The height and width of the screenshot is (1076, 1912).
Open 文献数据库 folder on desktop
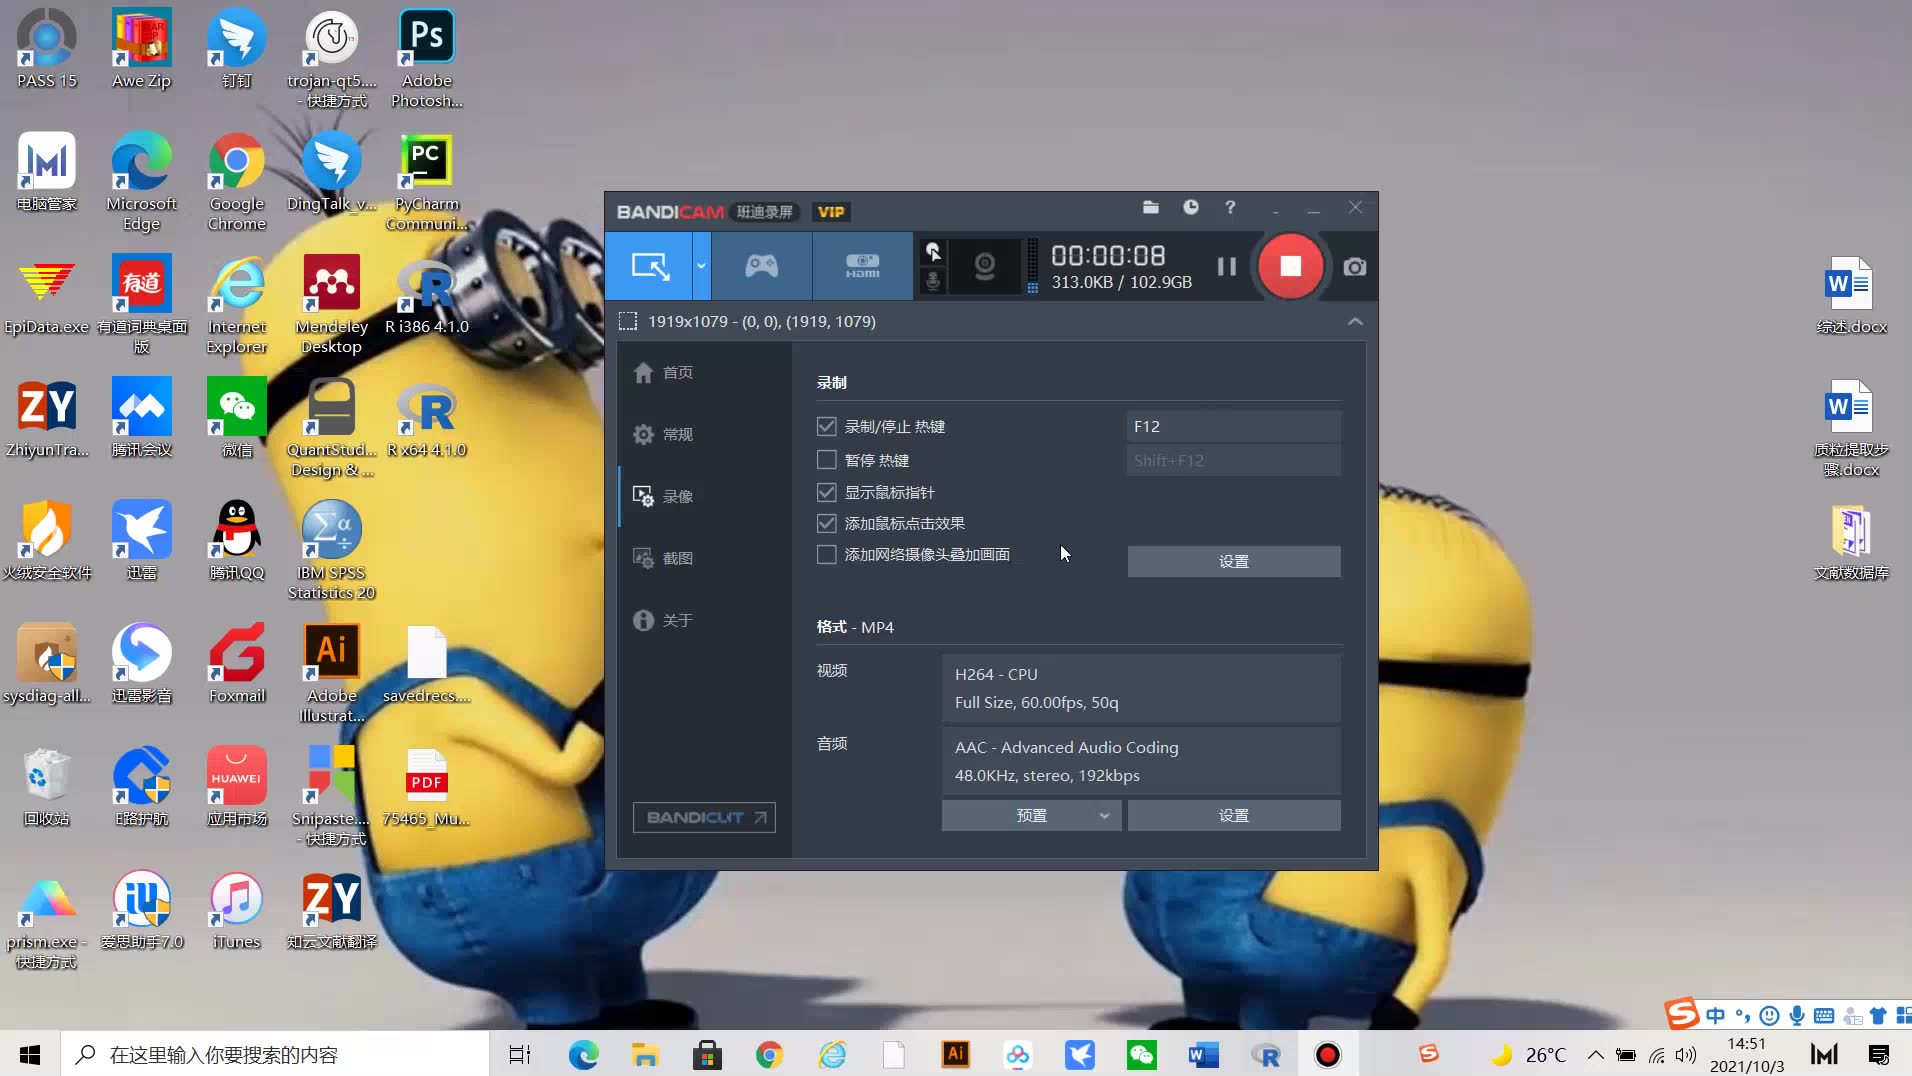pos(1851,540)
